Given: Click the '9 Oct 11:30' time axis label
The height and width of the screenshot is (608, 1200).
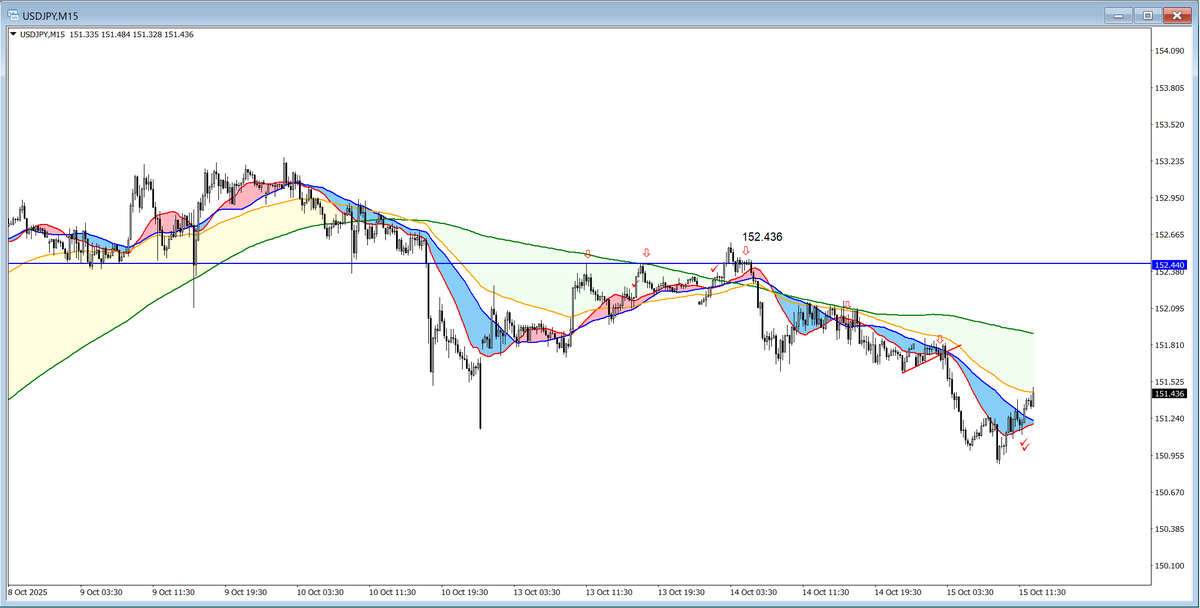Looking at the screenshot, I should pyautogui.click(x=173, y=592).
